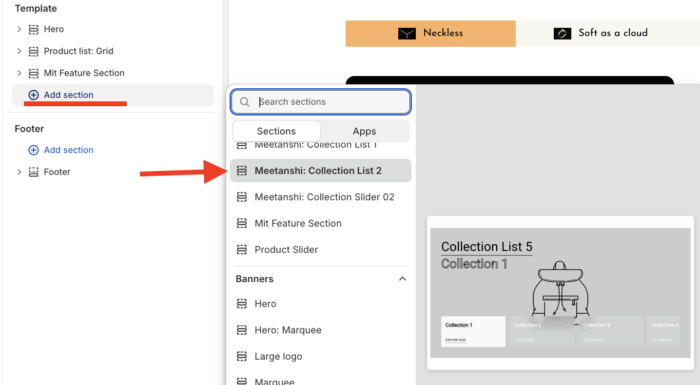
Task: Expand the Footer section in sidebar
Action: tap(19, 172)
